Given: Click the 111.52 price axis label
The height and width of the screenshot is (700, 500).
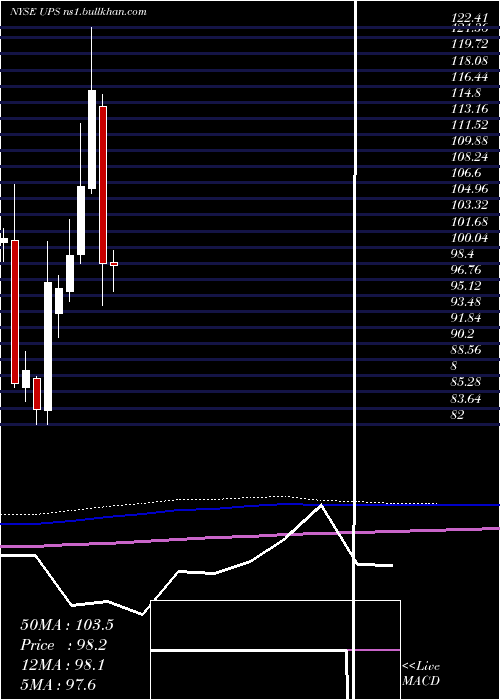Looking at the screenshot, I should click(x=469, y=125).
